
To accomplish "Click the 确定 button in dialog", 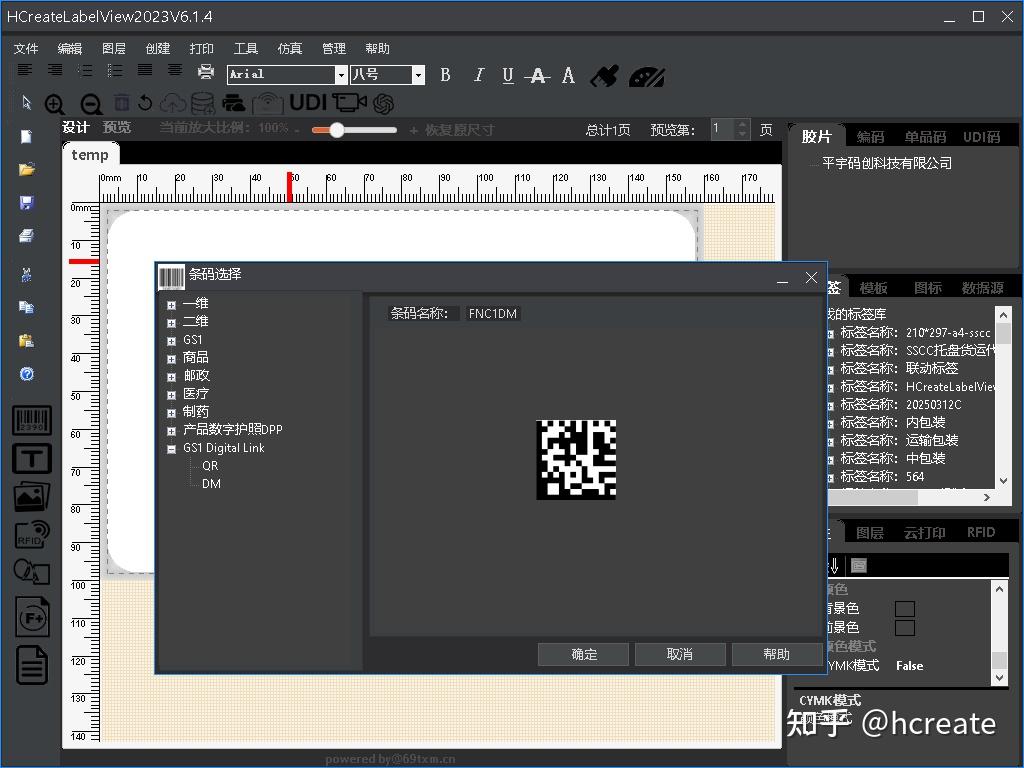I will pyautogui.click(x=584, y=654).
